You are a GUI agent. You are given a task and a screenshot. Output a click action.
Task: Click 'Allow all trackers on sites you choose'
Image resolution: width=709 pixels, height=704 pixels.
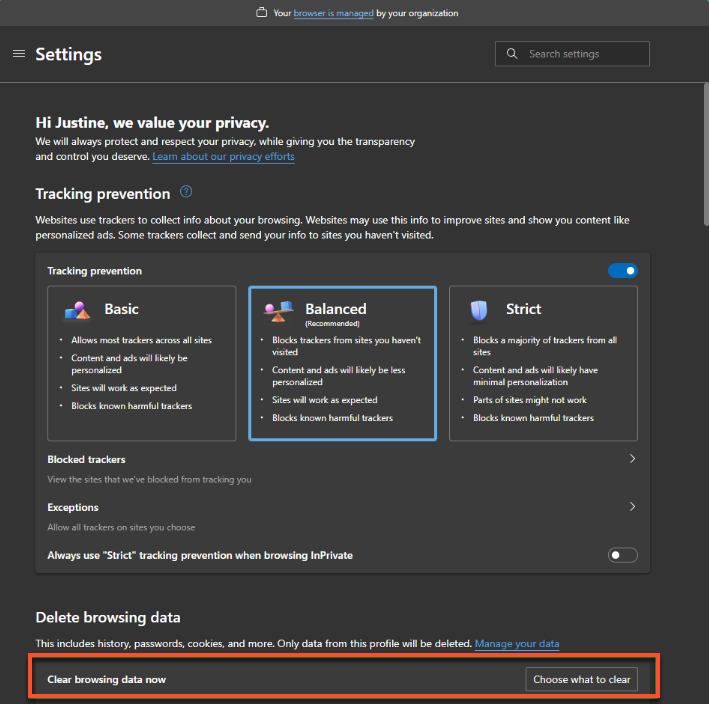point(121,527)
